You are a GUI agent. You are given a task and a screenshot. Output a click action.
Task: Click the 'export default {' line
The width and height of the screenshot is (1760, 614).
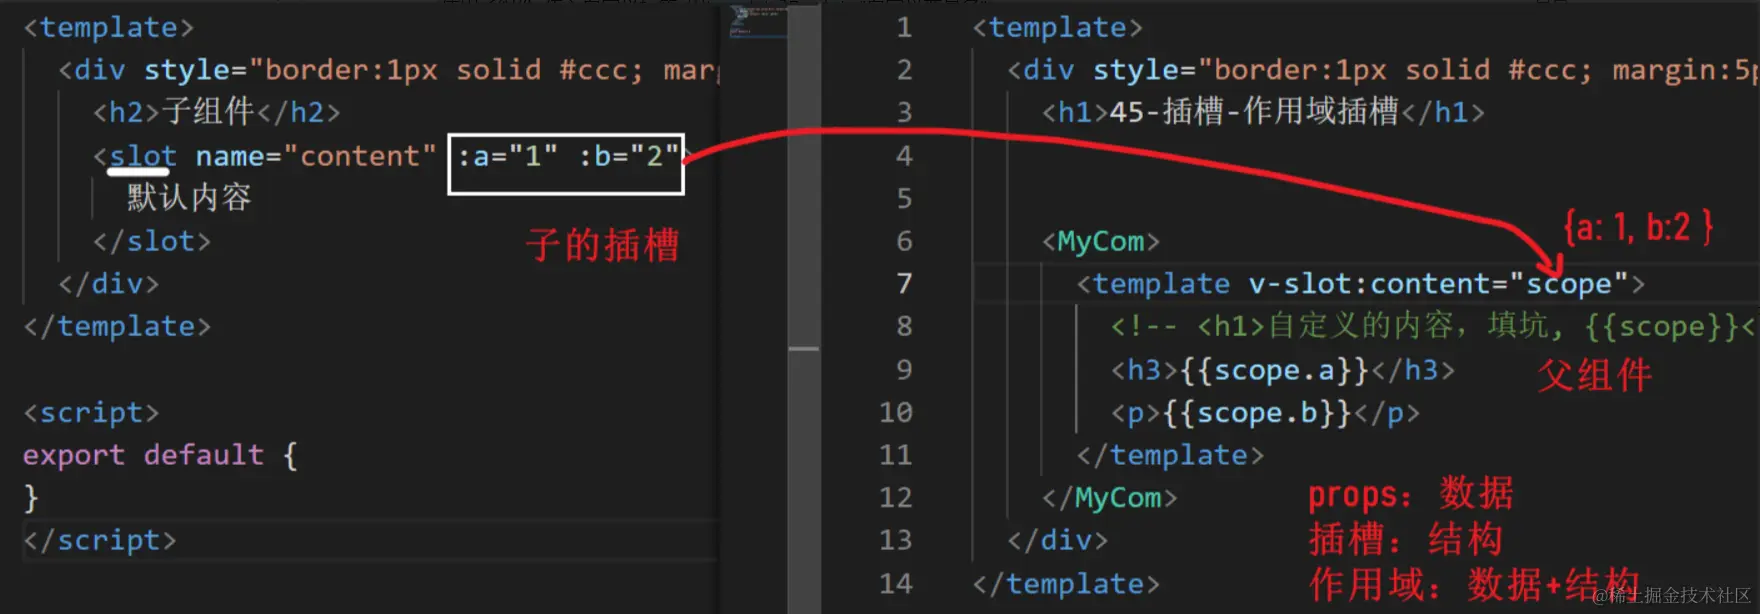[160, 455]
